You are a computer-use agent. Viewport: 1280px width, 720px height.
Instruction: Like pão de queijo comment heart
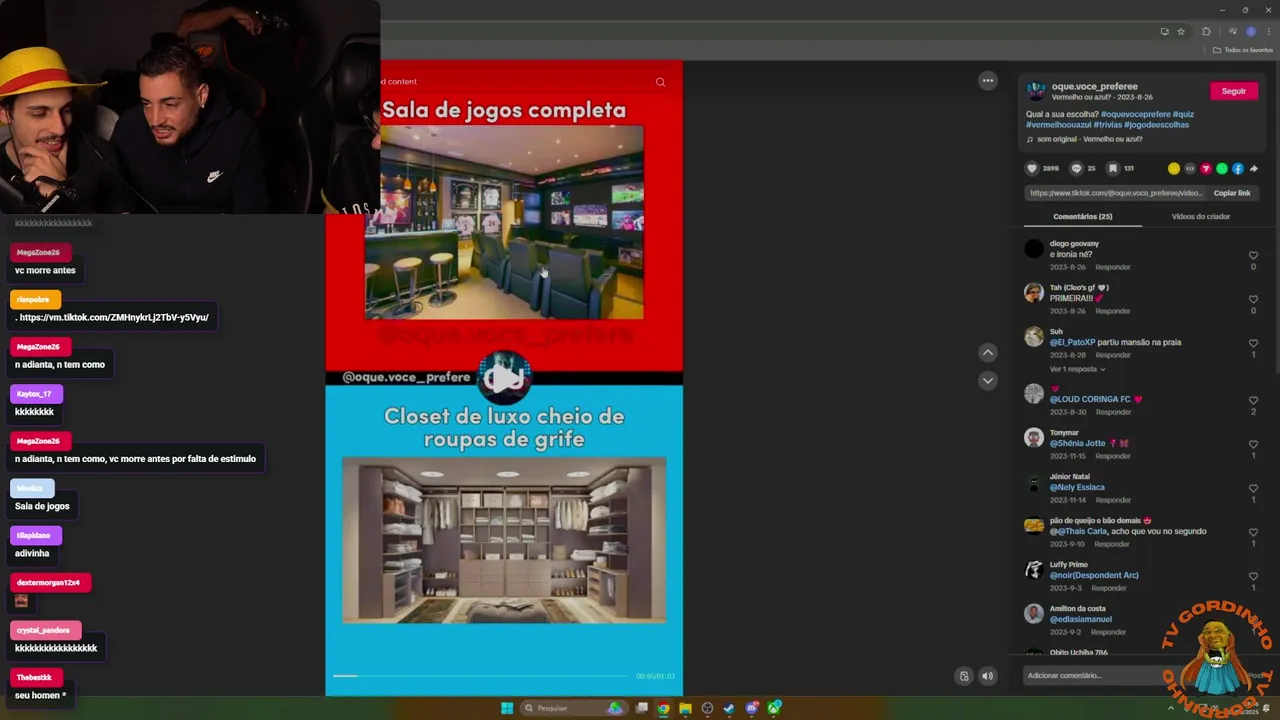(x=1253, y=533)
